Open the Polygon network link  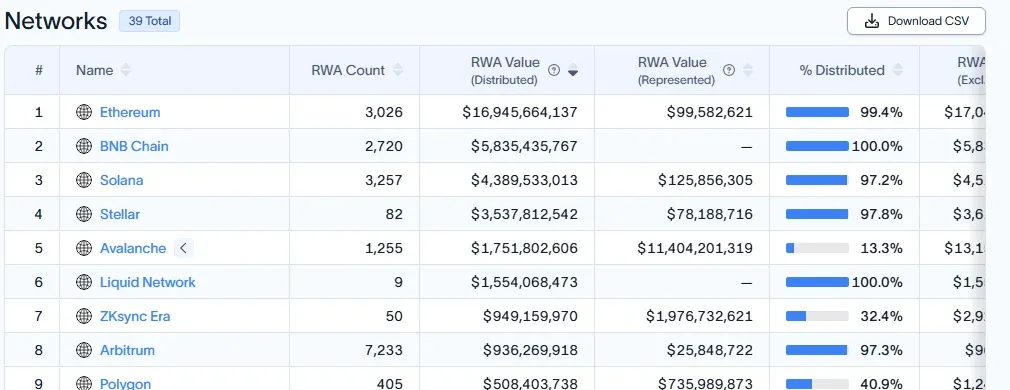[126, 384]
